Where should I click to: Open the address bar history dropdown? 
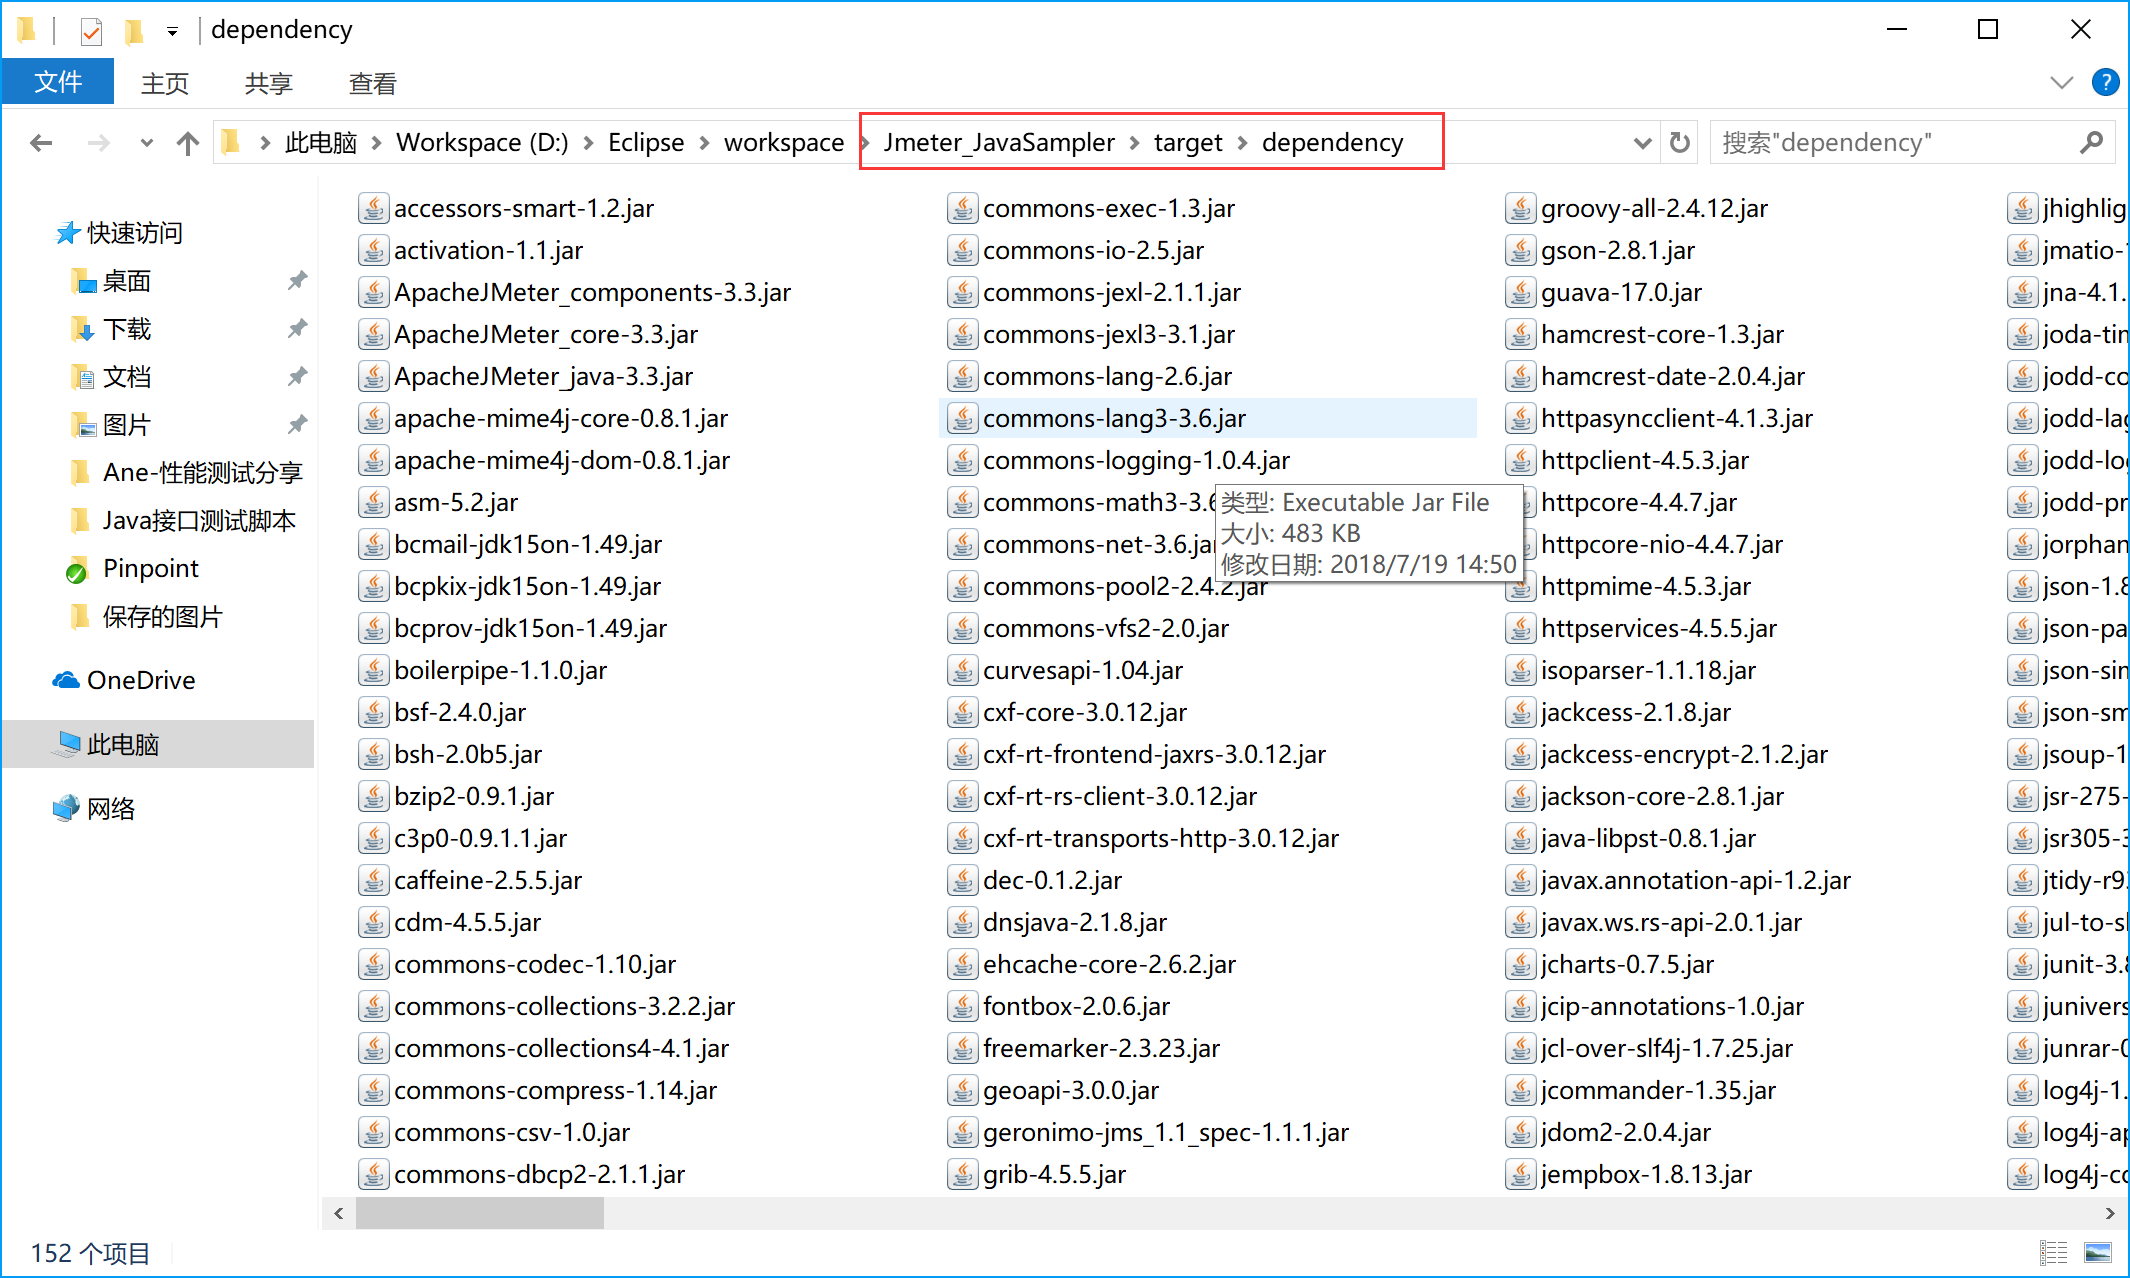(x=1641, y=143)
